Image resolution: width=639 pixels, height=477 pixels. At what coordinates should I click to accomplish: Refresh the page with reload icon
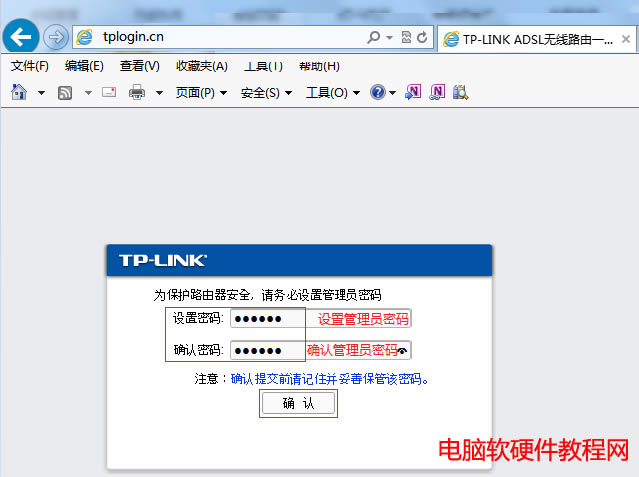422,37
